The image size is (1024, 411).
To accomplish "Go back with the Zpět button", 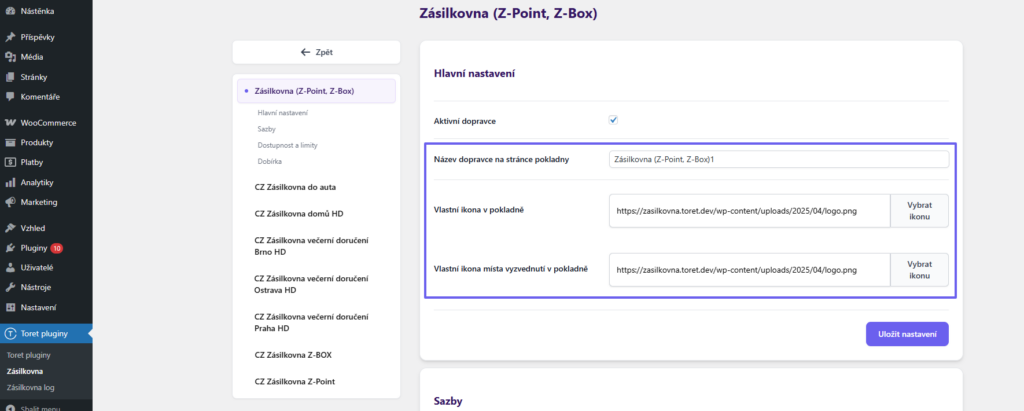I will click(316, 52).
